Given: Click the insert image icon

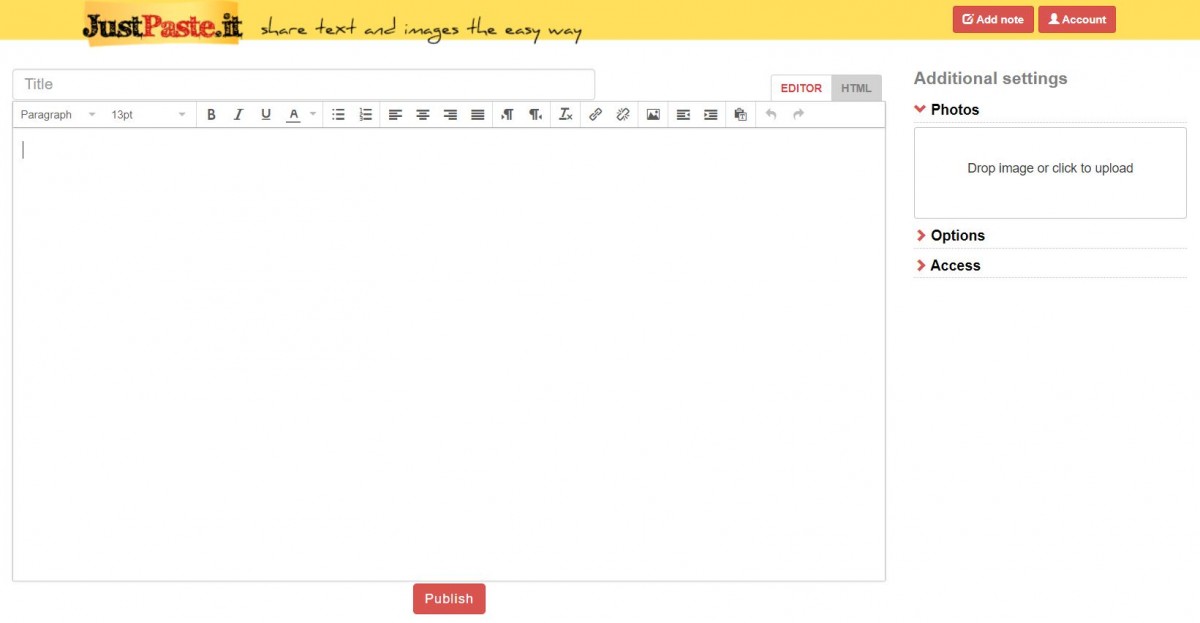Looking at the screenshot, I should point(653,115).
